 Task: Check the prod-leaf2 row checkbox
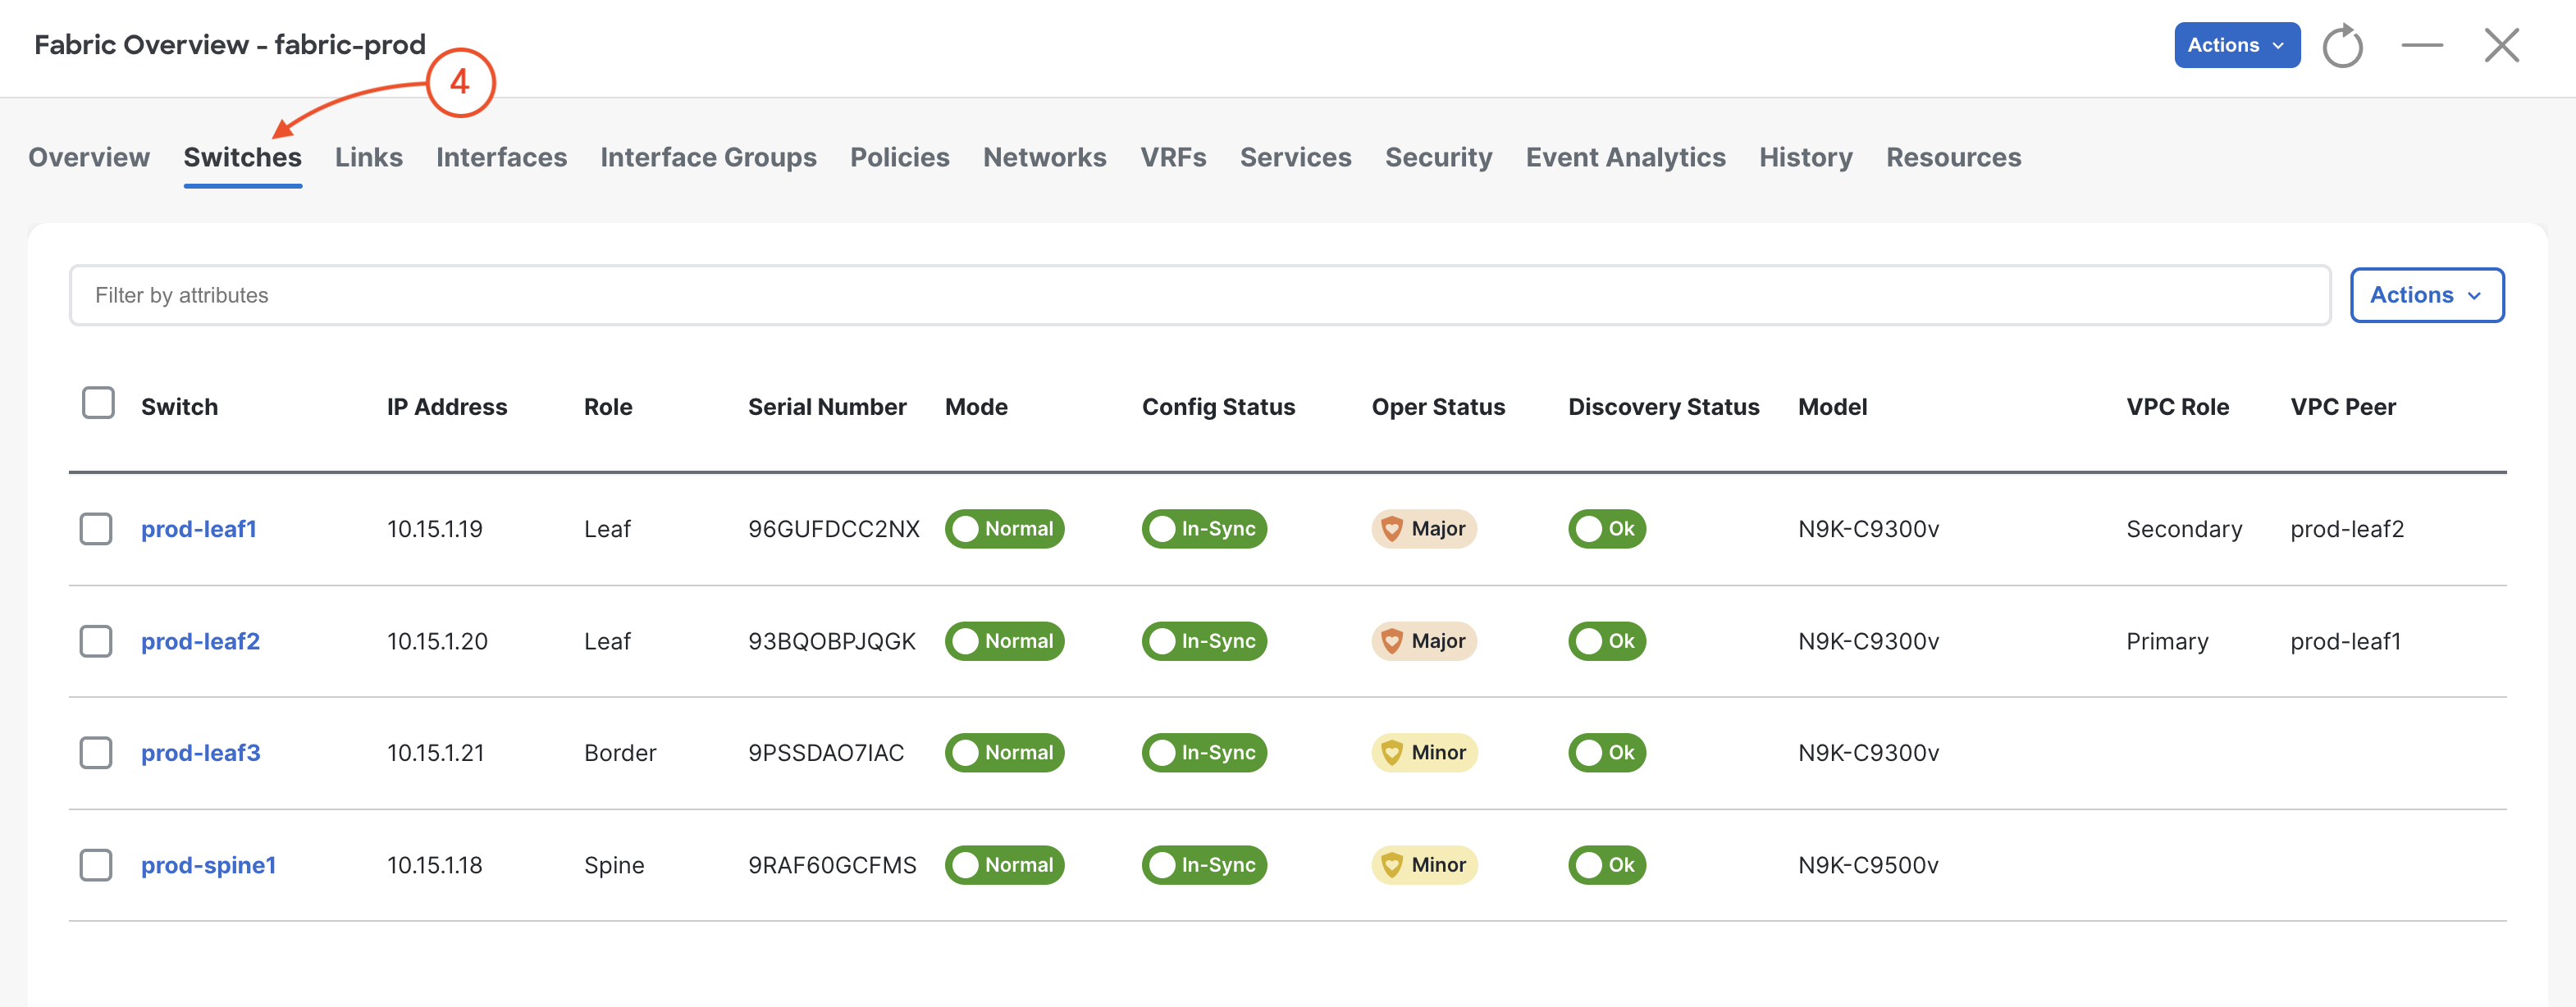(96, 641)
